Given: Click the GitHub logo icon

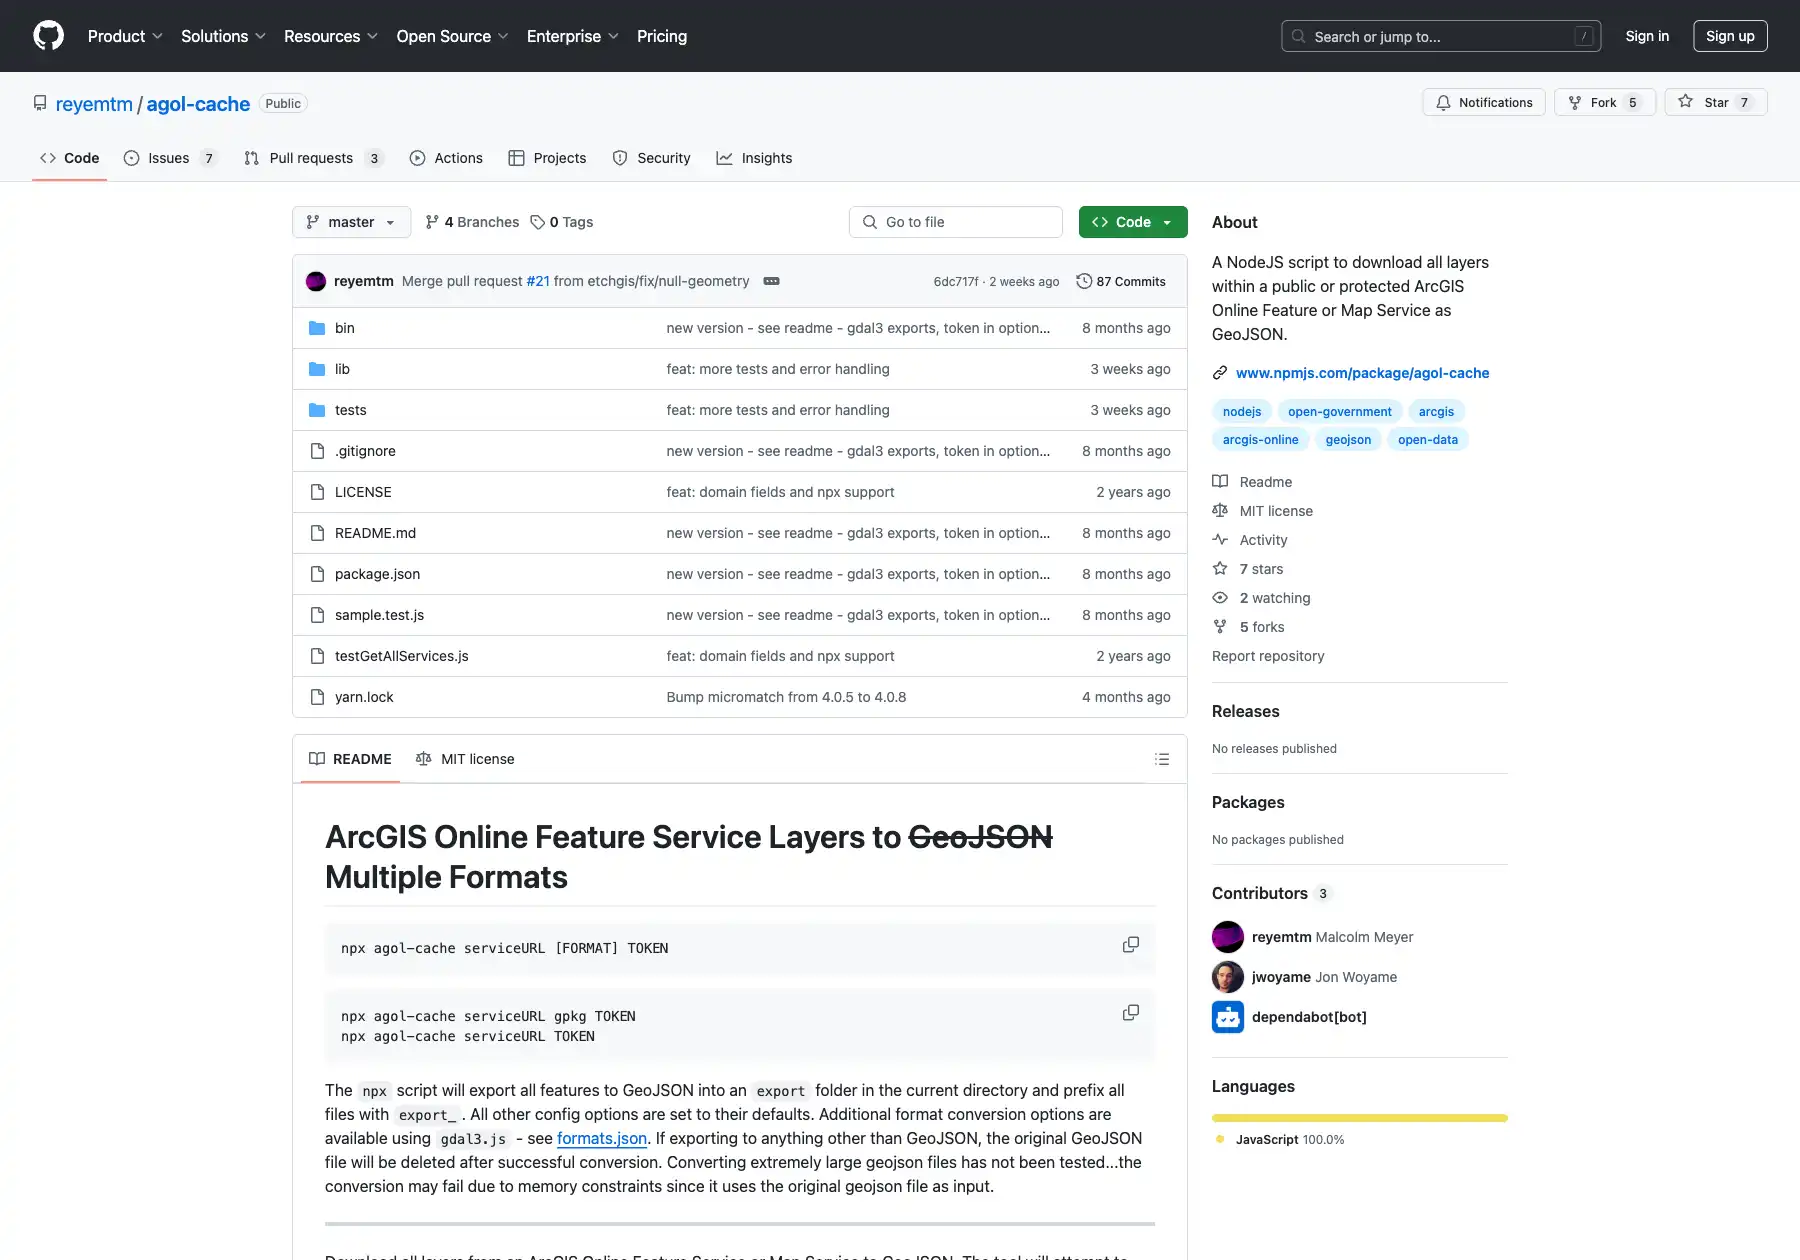Looking at the screenshot, I should [x=48, y=36].
